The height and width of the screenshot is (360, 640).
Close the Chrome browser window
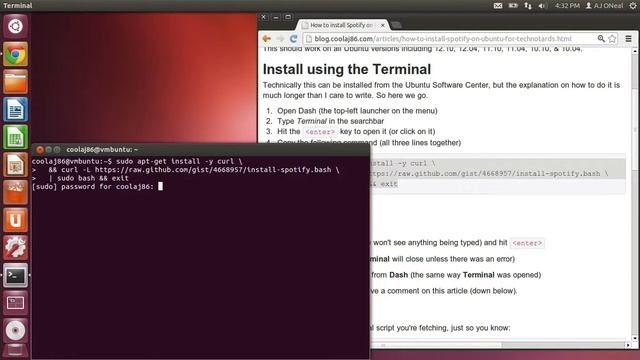tap(264, 17)
